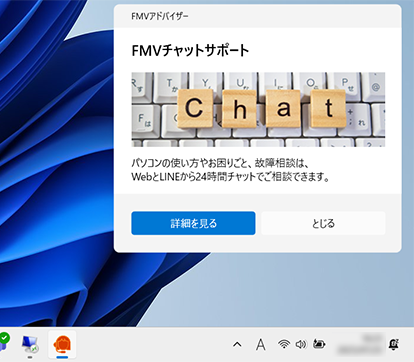Image resolution: width=414 pixels, height=362 pixels.
Task: Switch IME mode via the A indicator
Action: (x=261, y=344)
